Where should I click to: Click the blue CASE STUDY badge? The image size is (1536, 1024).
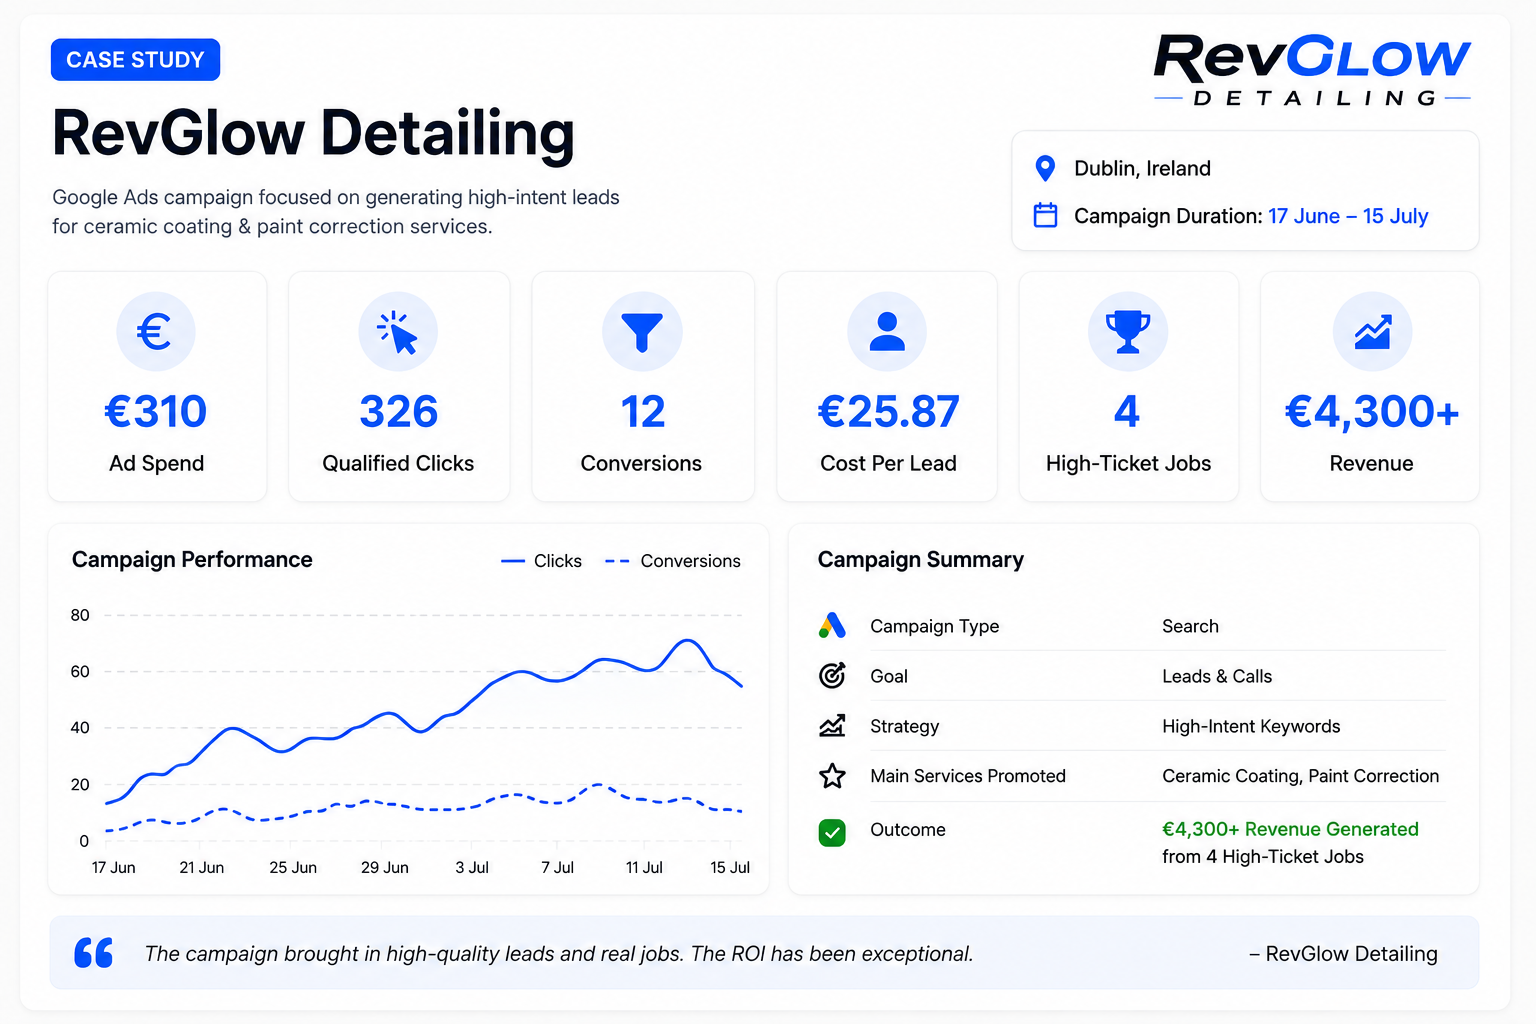(x=135, y=60)
